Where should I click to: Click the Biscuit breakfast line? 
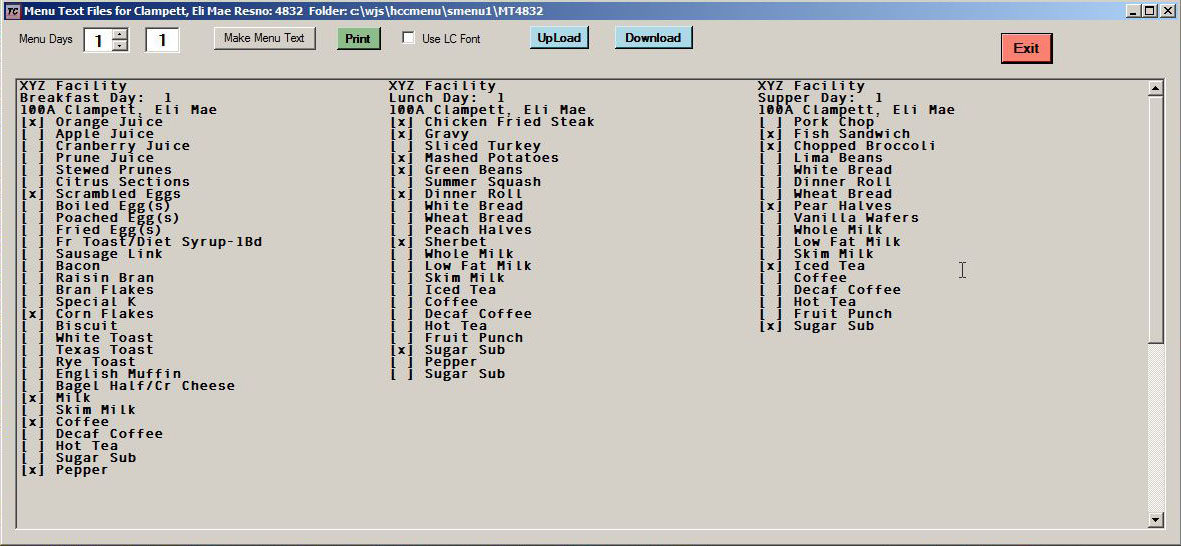(x=69, y=326)
